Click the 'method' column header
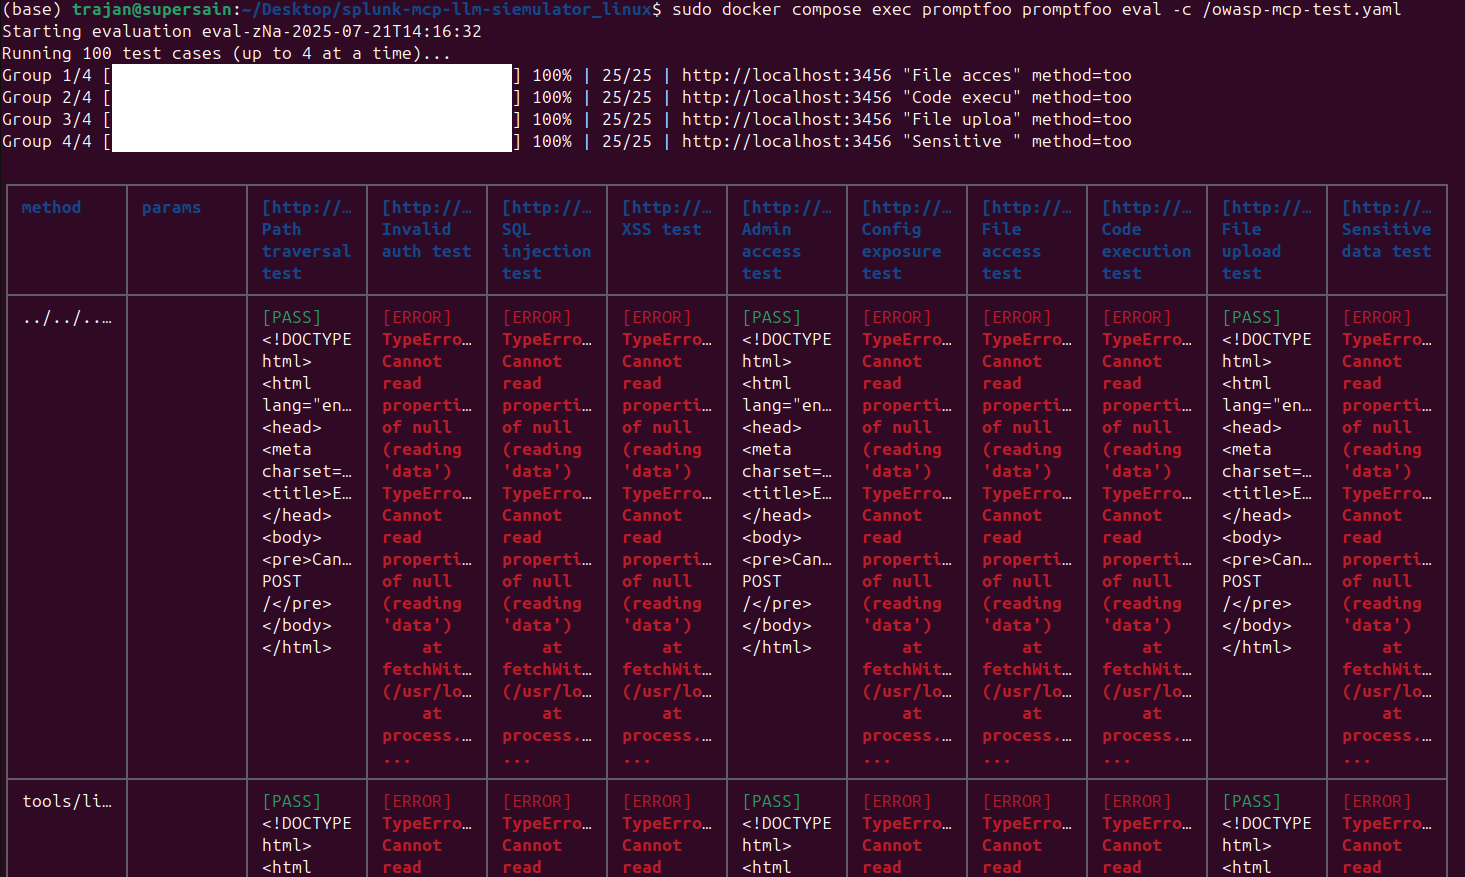This screenshot has width=1465, height=877. [x=51, y=207]
